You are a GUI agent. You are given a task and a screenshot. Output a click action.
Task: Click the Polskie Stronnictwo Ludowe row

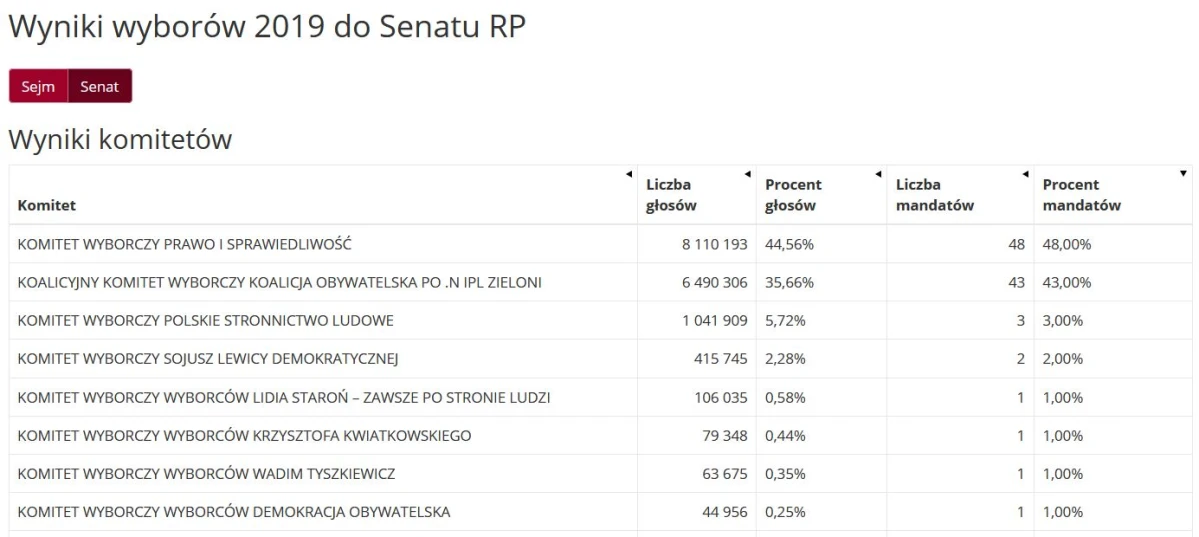point(600,321)
